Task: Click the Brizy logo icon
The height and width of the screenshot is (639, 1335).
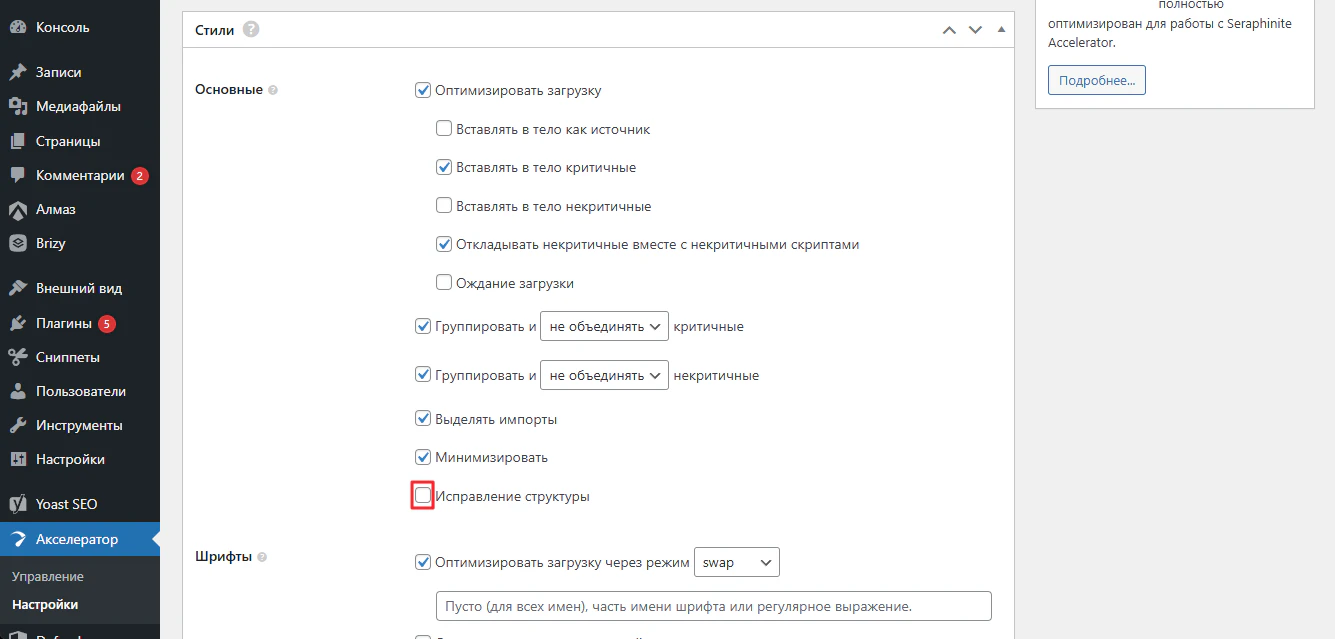Action: pyautogui.click(x=17, y=243)
